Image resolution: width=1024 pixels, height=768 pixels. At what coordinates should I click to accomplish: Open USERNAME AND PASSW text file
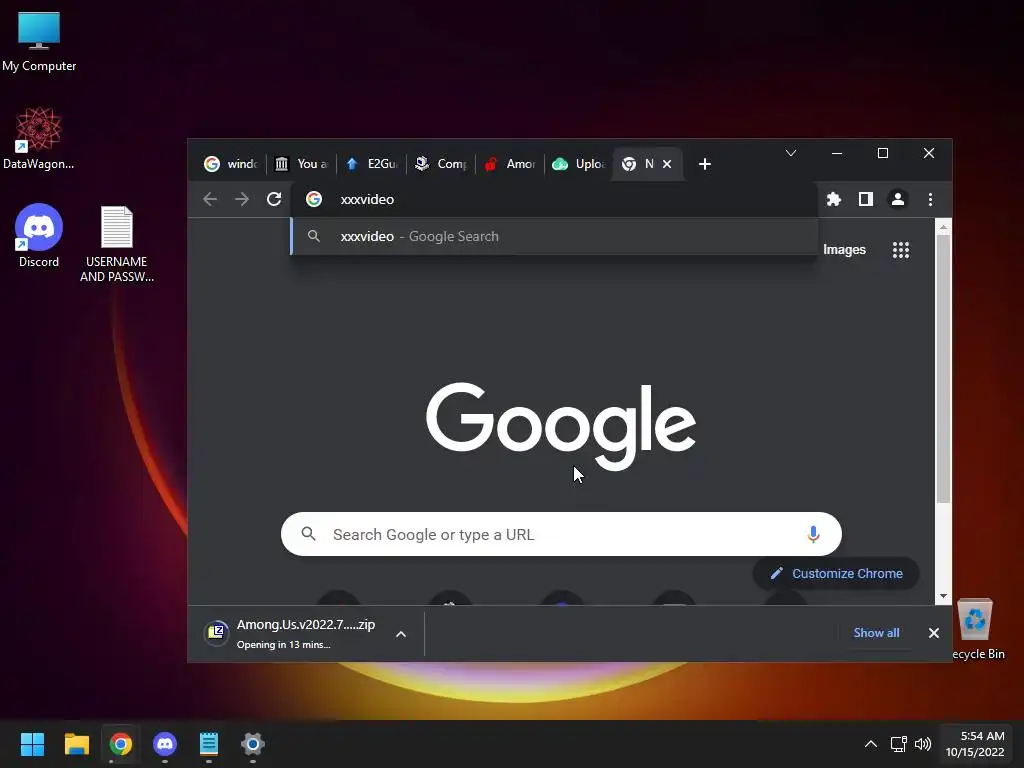click(117, 244)
